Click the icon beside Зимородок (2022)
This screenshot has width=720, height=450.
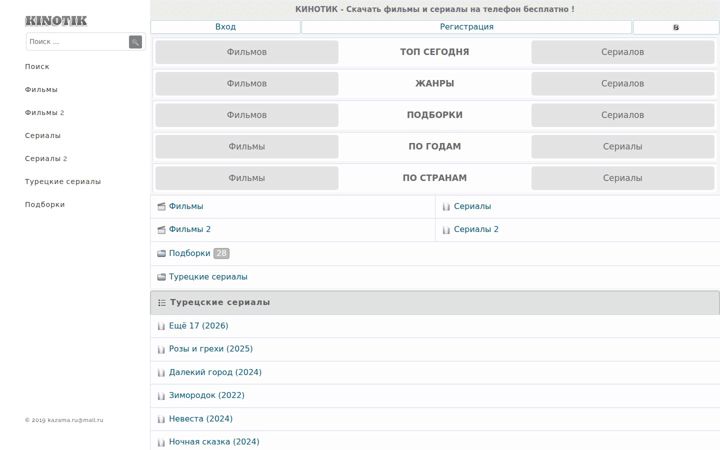[x=161, y=396]
